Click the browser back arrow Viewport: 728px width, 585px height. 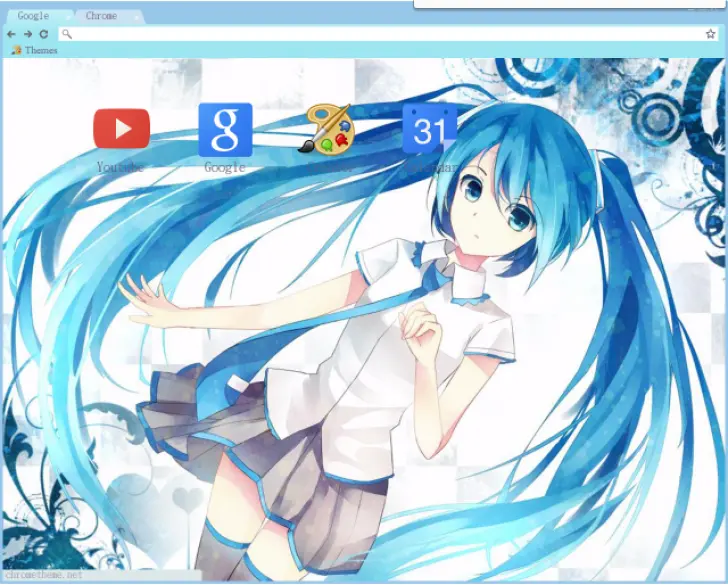tap(11, 34)
